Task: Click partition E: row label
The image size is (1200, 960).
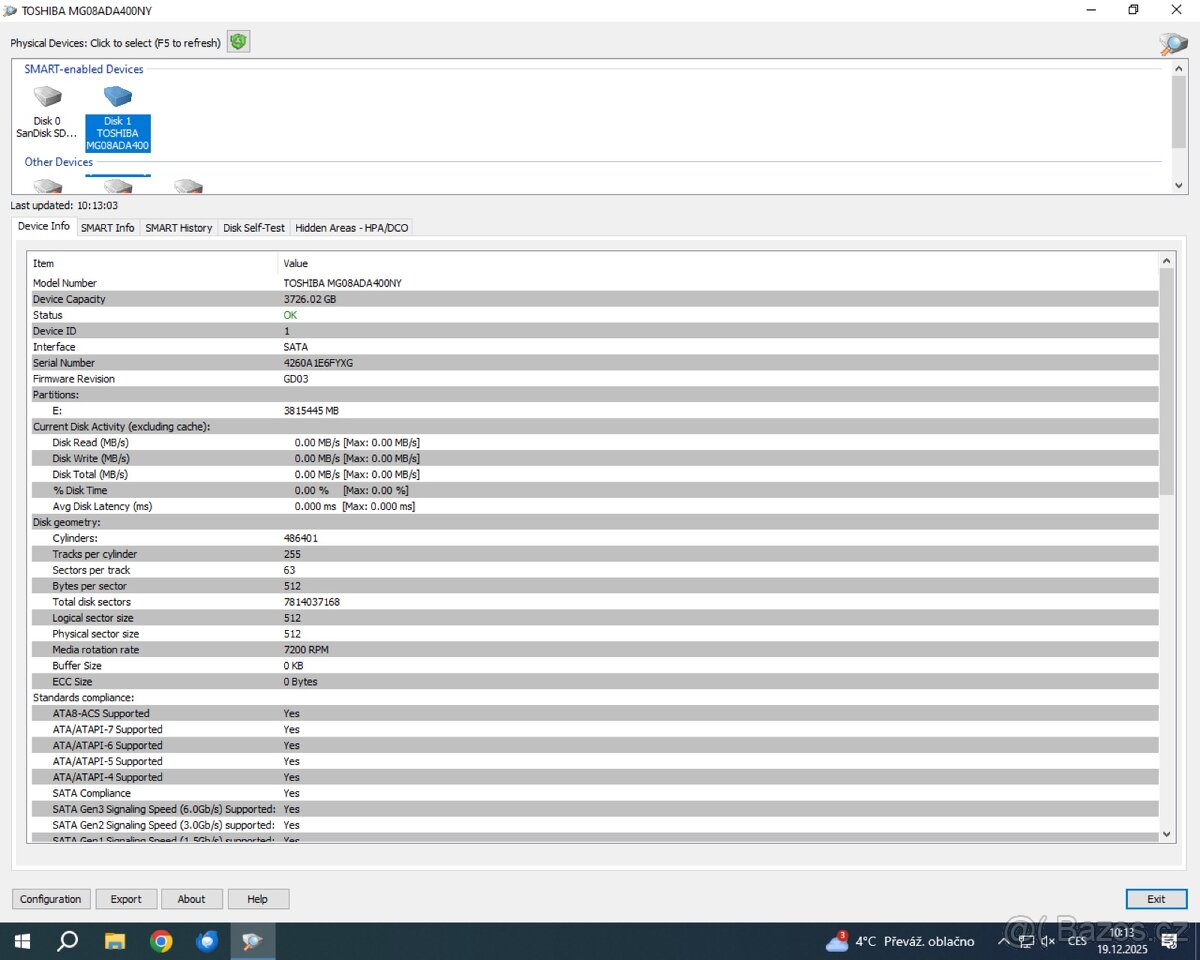Action: click(x=57, y=411)
